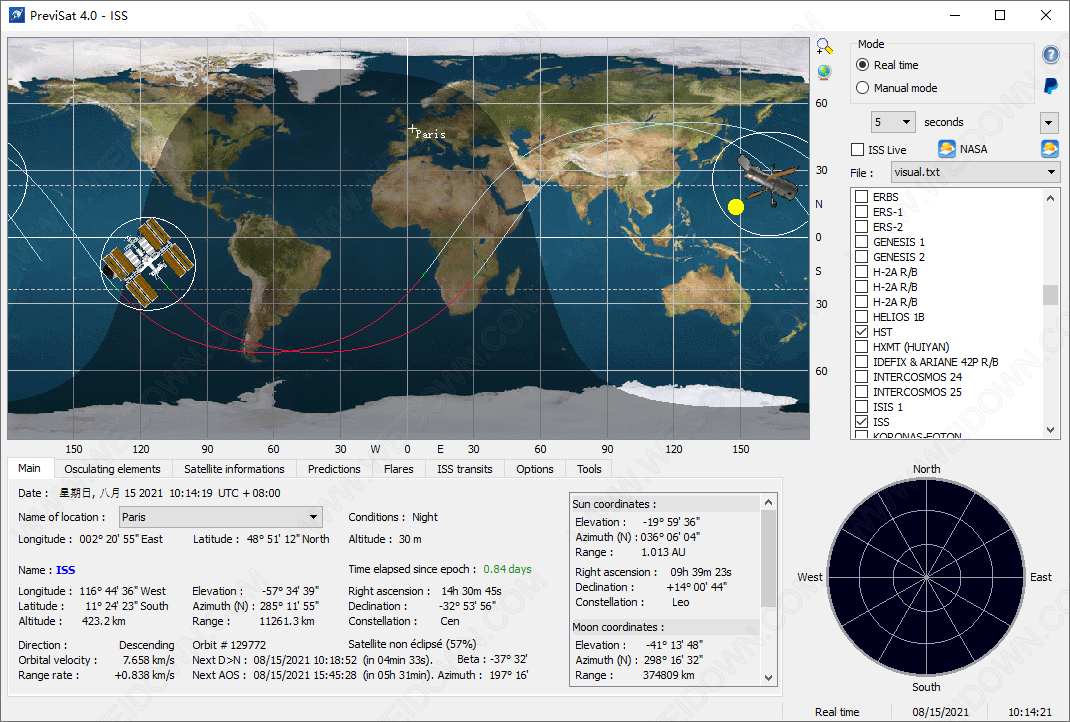Open the Name of location dropdown
The image size is (1070, 722).
[x=220, y=517]
